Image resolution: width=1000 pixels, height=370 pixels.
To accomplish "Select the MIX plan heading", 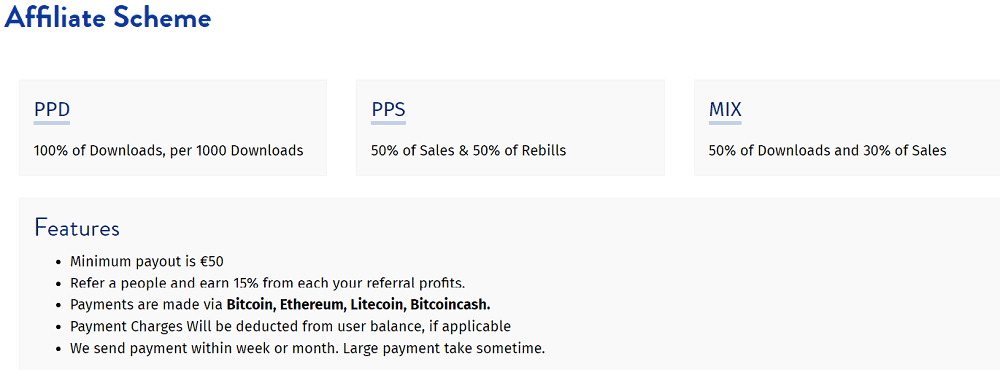I will pyautogui.click(x=725, y=110).
